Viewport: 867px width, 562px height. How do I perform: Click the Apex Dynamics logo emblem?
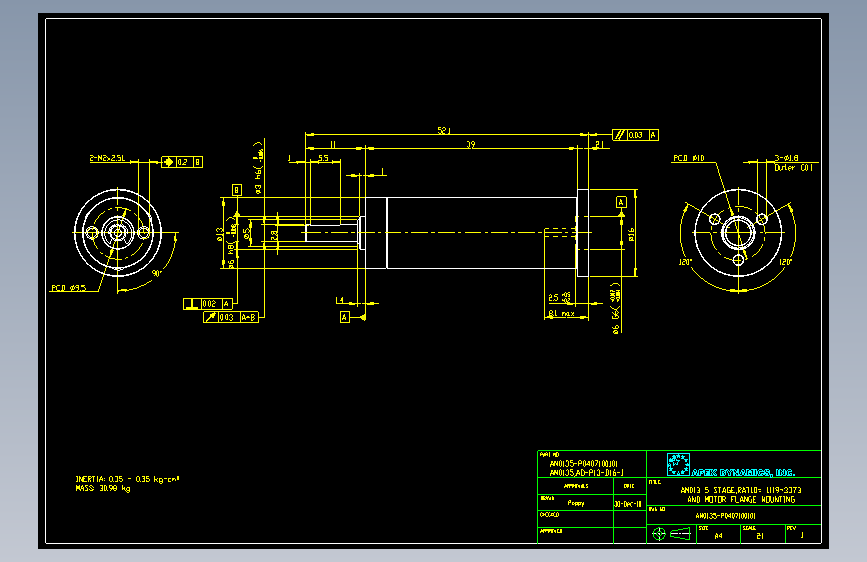pos(678,464)
